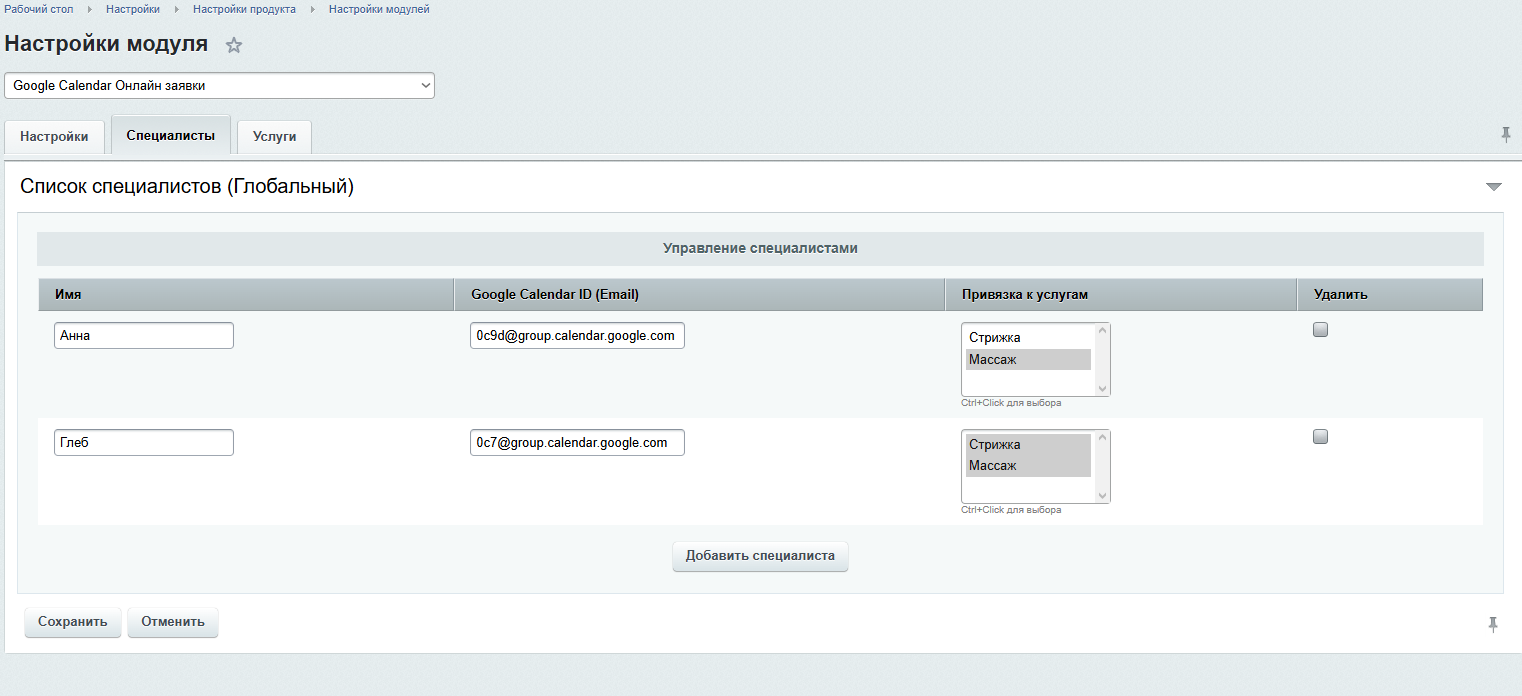1522x696 pixels.
Task: Click the name field containing Анна
Action: click(144, 336)
